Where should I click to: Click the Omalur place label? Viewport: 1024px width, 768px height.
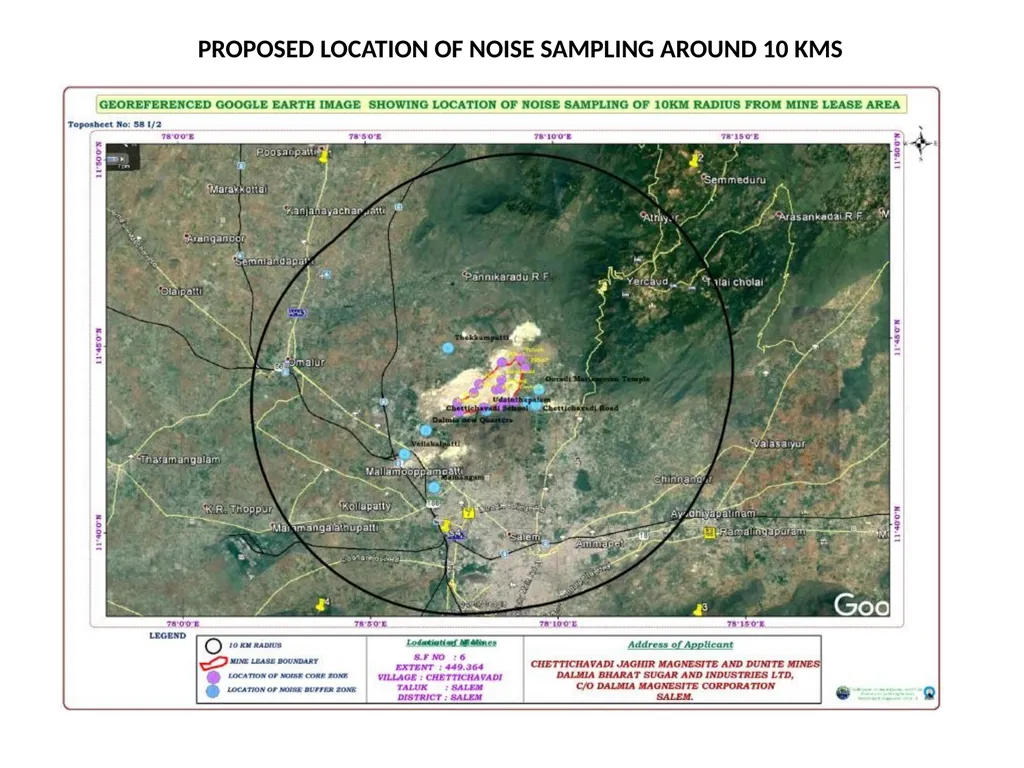tap(306, 362)
